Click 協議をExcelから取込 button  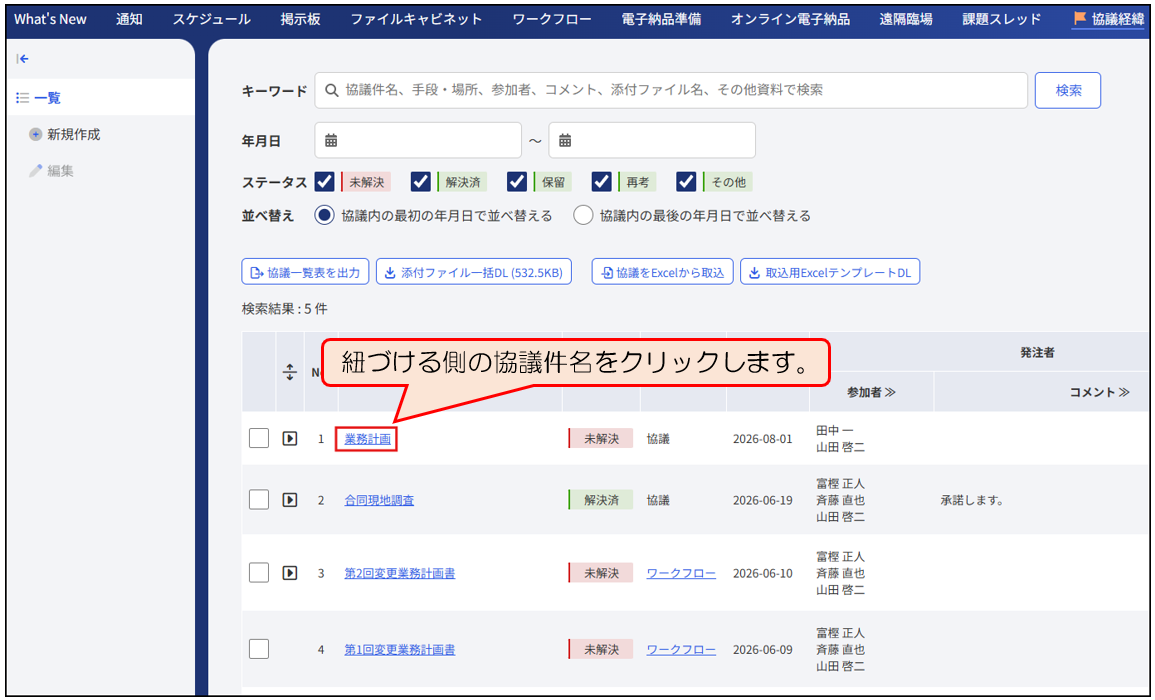pyautogui.click(x=662, y=272)
